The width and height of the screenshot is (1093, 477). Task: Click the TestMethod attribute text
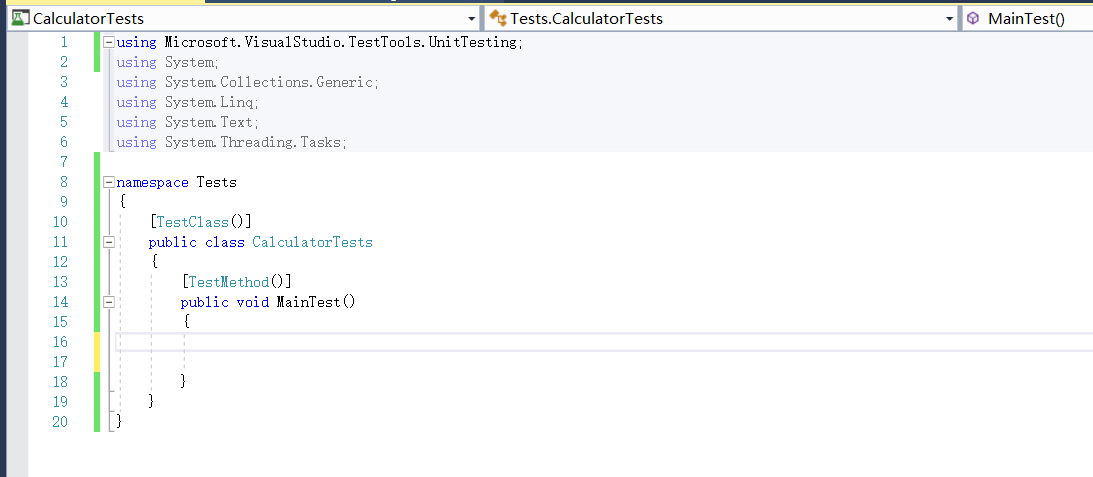point(229,282)
